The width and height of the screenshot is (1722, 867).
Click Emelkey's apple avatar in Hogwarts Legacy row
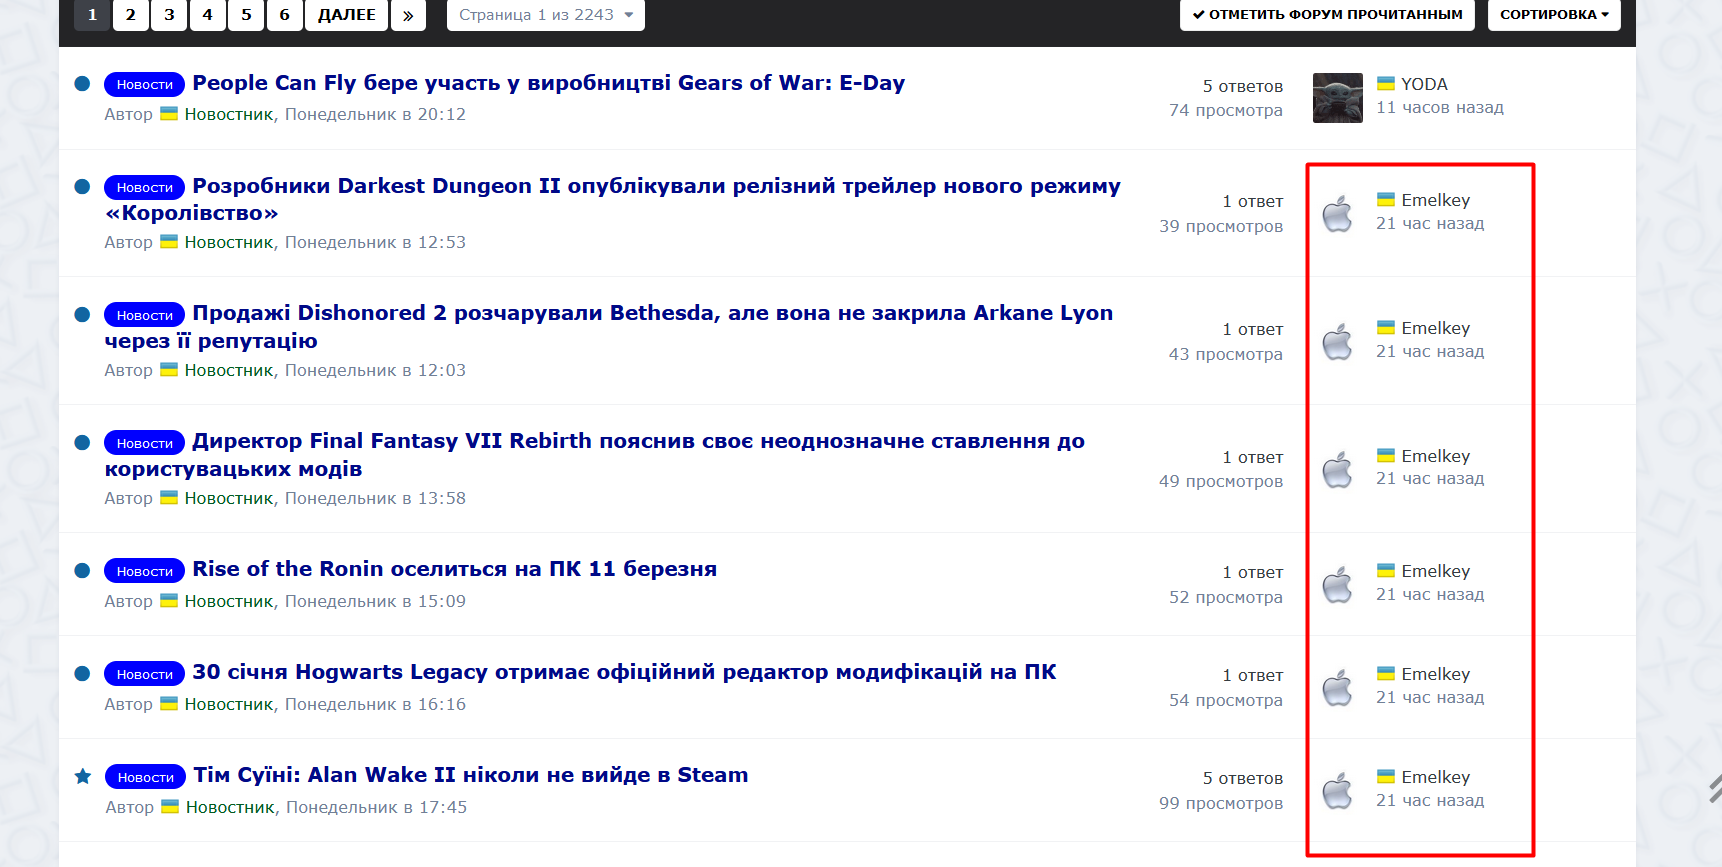pos(1337,687)
